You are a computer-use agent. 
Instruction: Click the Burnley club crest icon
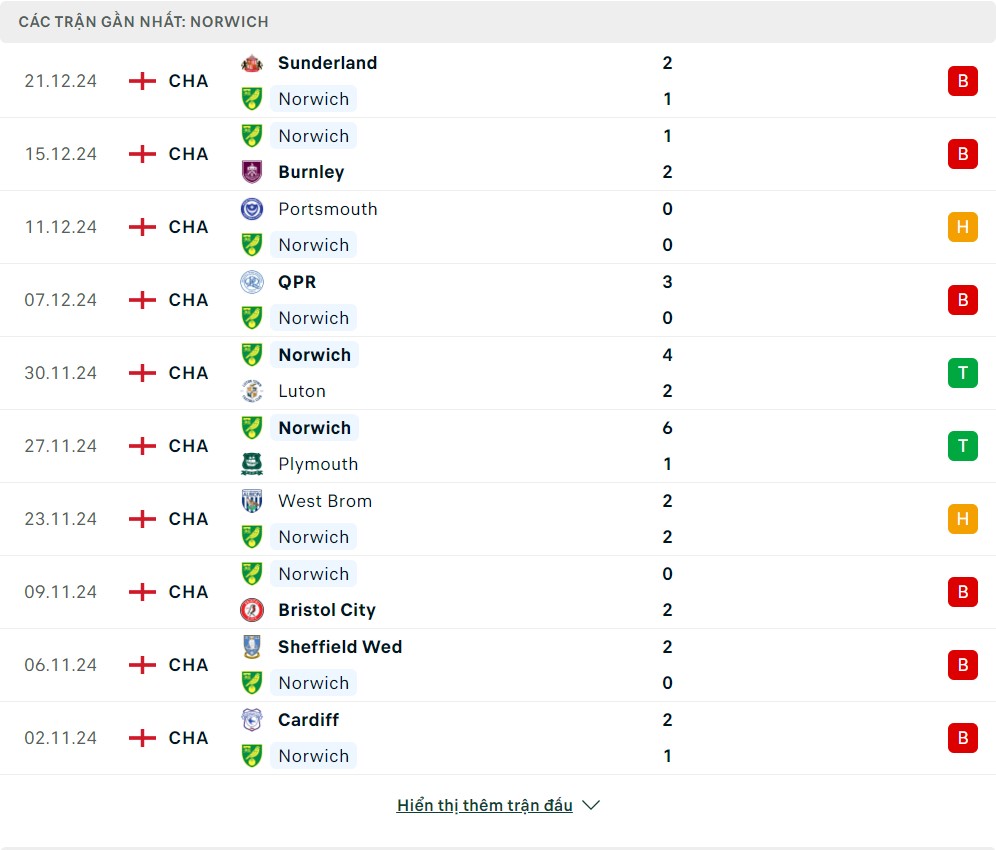[x=252, y=172]
